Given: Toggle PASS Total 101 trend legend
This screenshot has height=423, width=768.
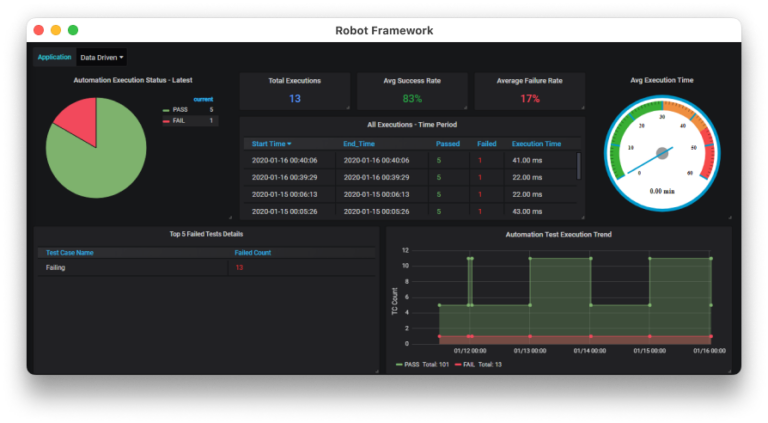Looking at the screenshot, I should click(x=422, y=364).
